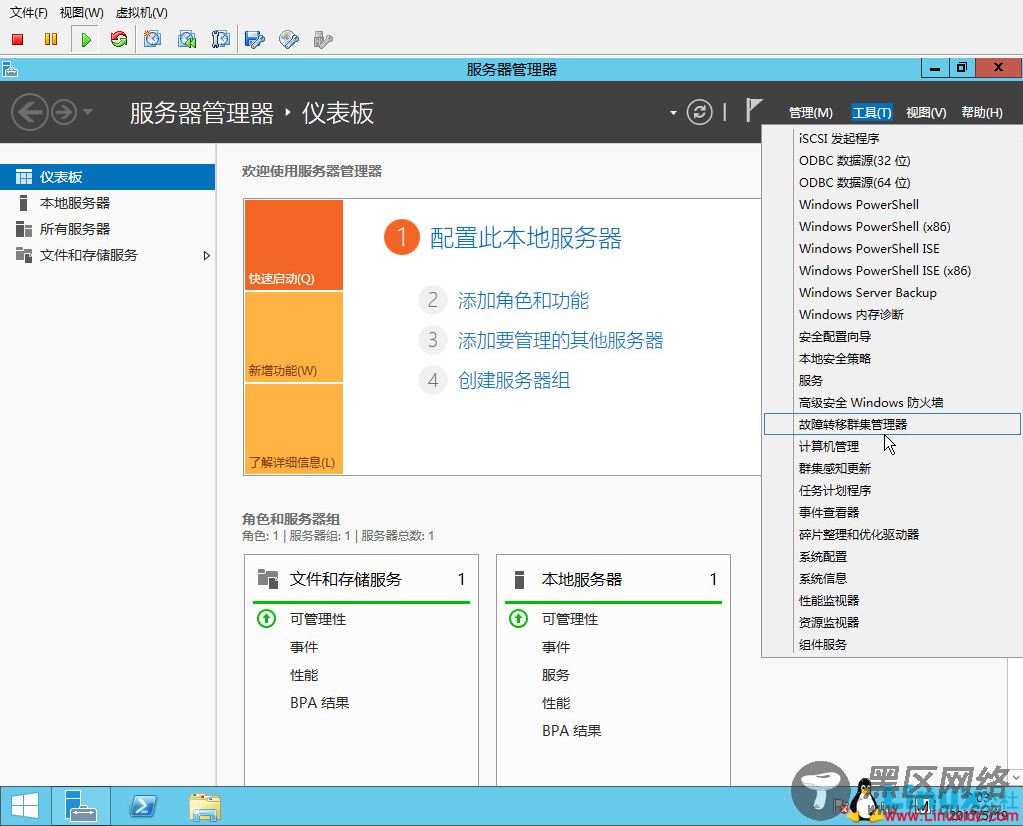1023x826 pixels.
Task: Click the 快速启动(Q) orange tile
Action: tap(294, 245)
